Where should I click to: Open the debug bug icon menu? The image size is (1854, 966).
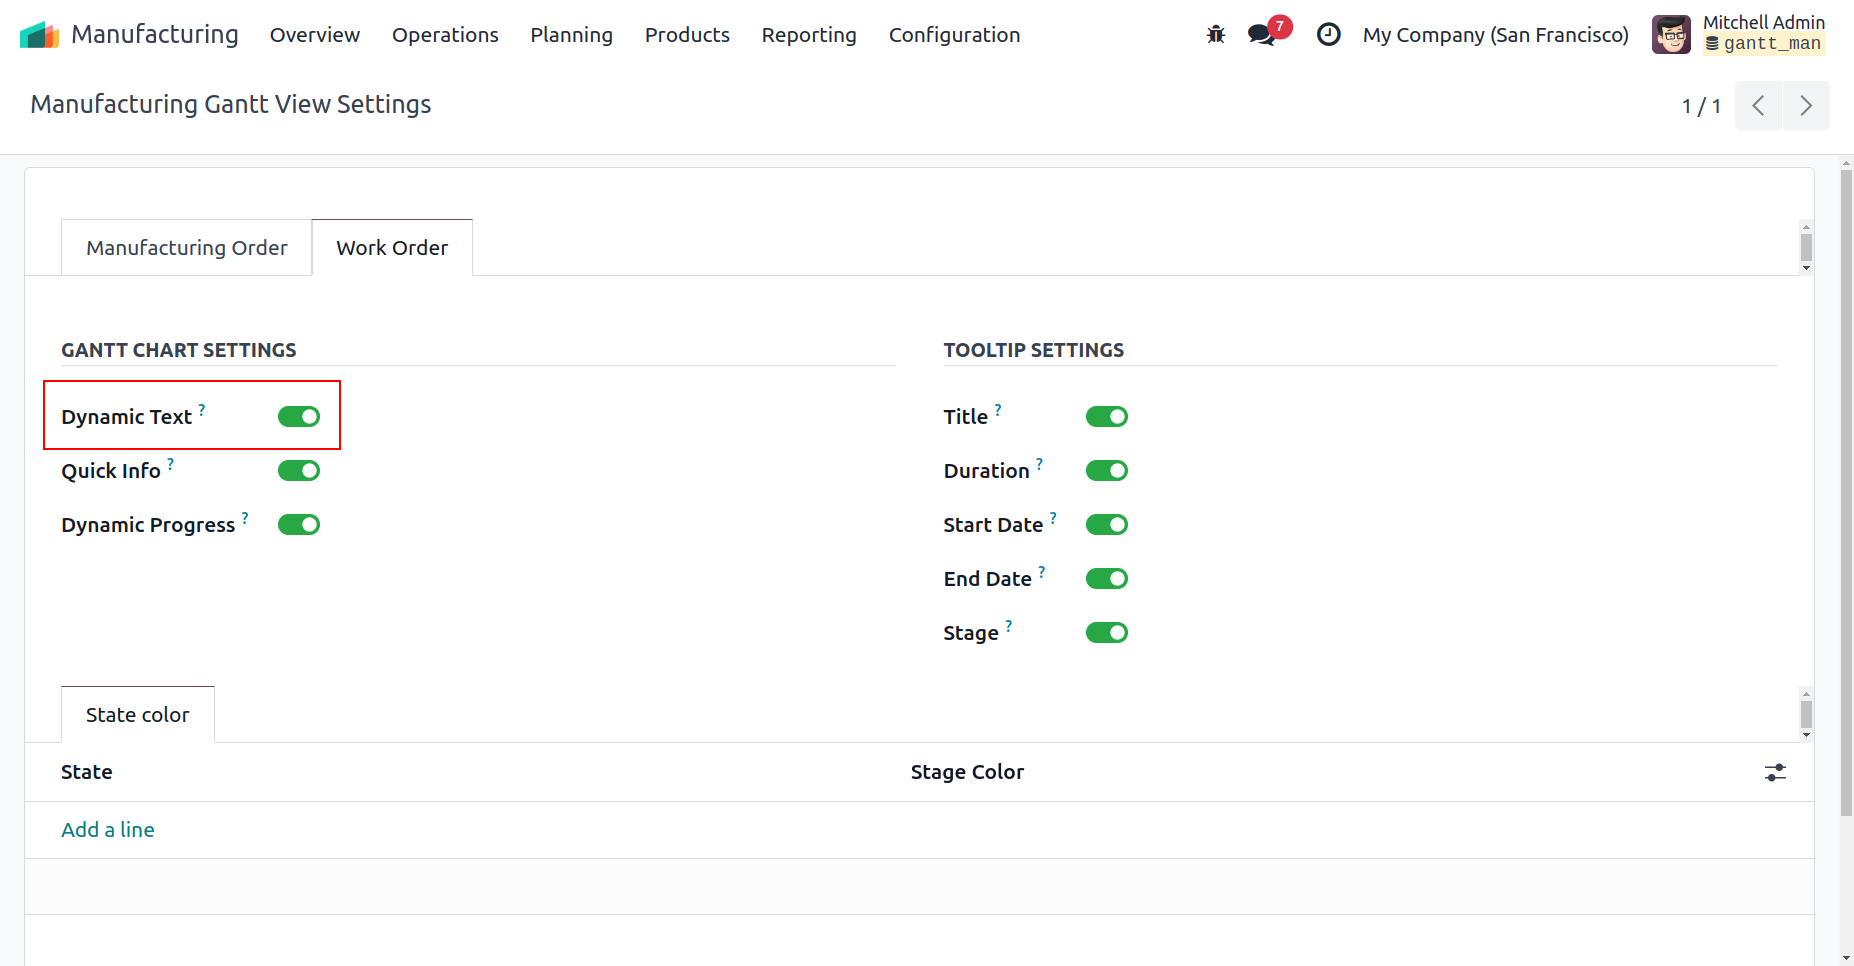1215,35
